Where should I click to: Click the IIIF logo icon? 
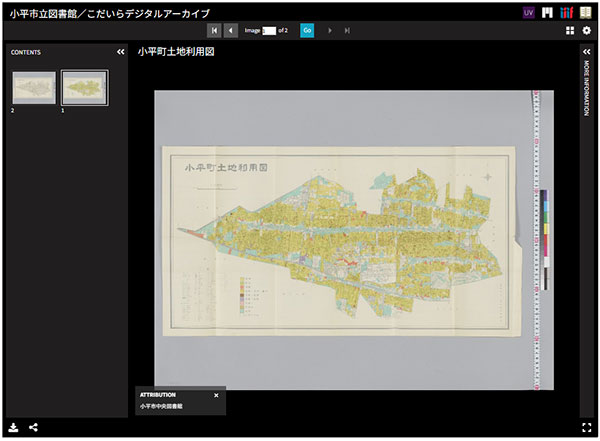(x=566, y=13)
